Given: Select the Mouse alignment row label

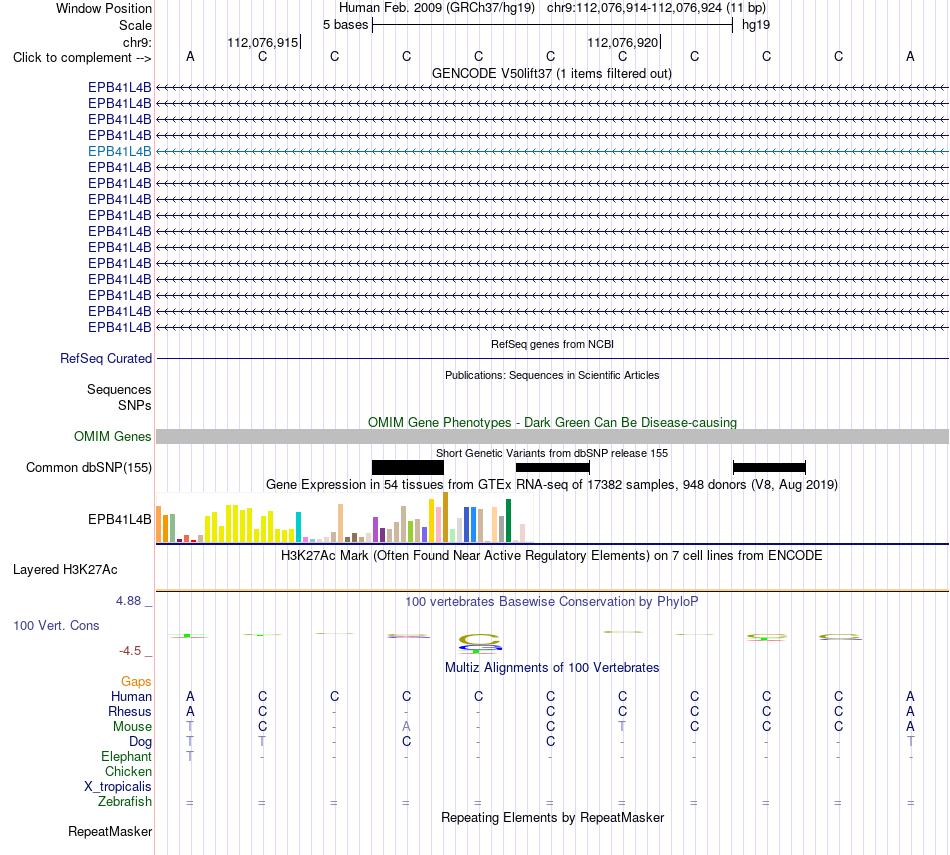Looking at the screenshot, I should [x=132, y=727].
